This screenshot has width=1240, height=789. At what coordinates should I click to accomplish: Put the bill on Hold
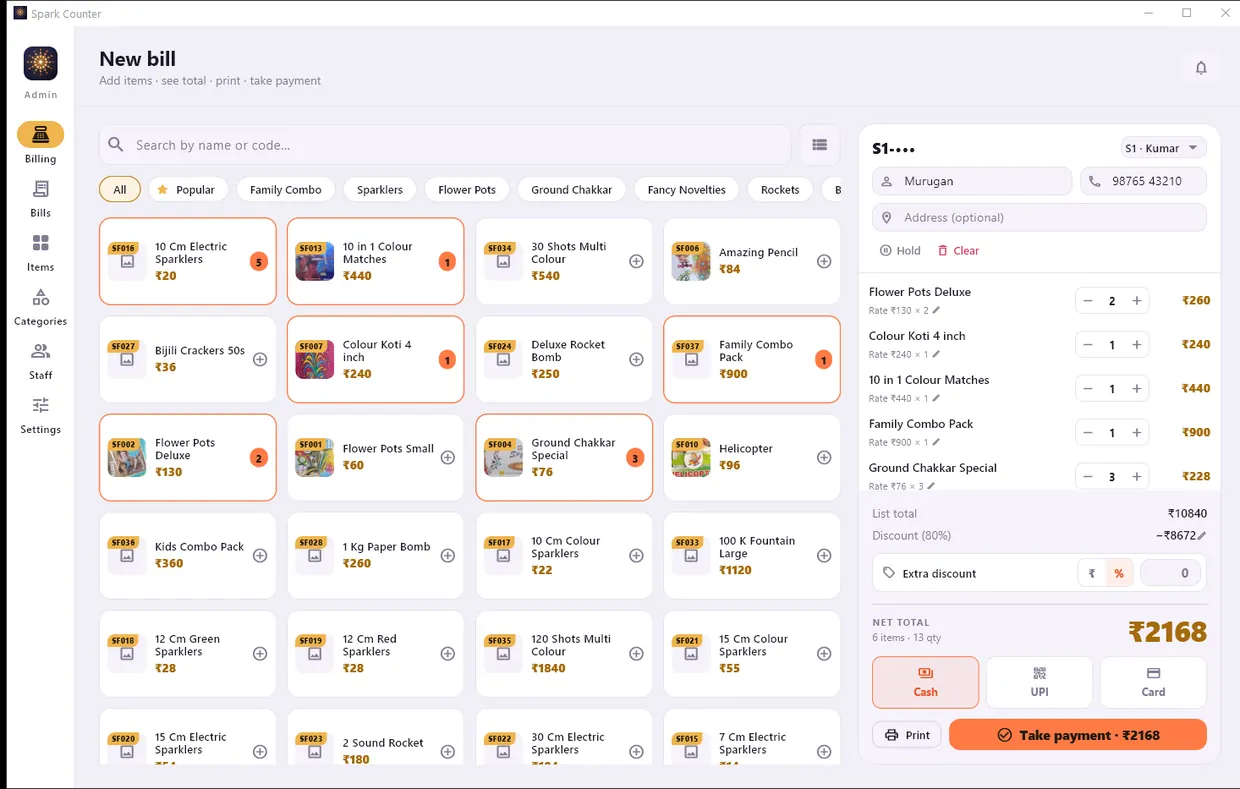coord(900,251)
